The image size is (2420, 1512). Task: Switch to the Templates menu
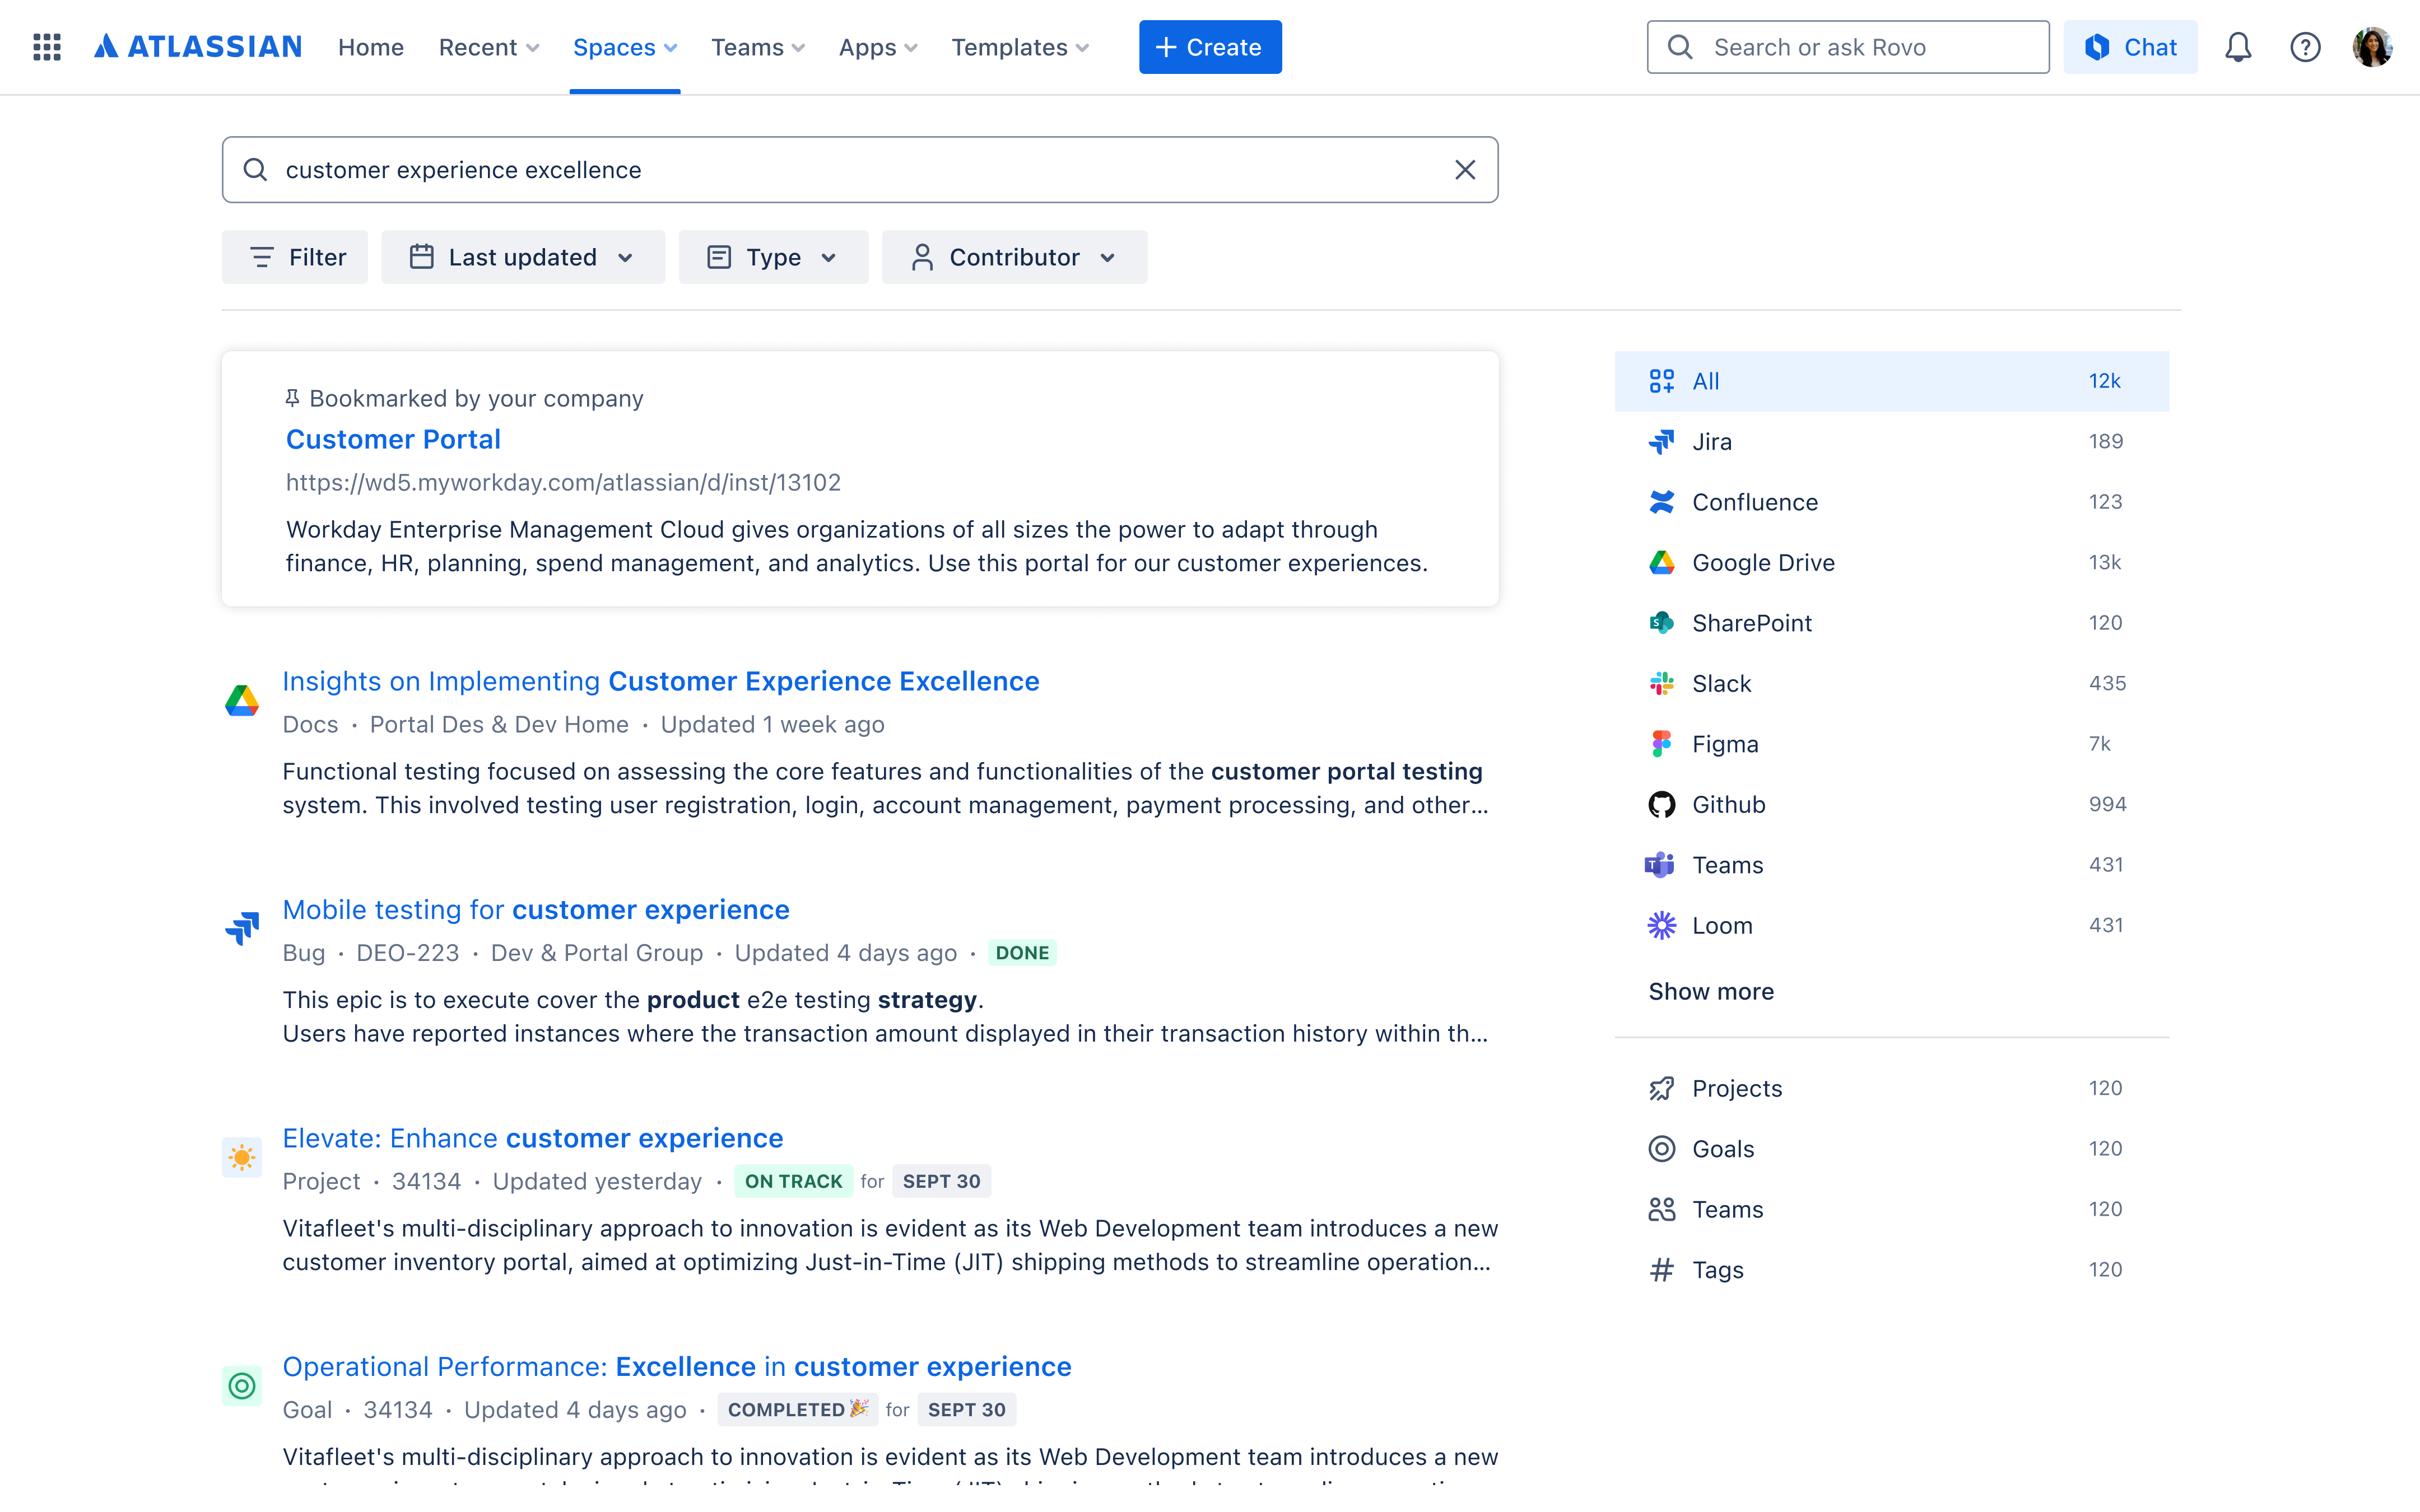(x=1019, y=46)
